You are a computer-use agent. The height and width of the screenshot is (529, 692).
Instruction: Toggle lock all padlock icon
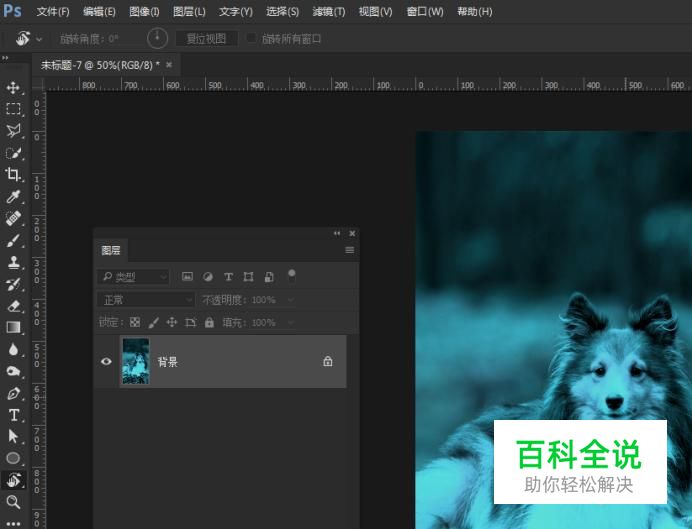[209, 323]
